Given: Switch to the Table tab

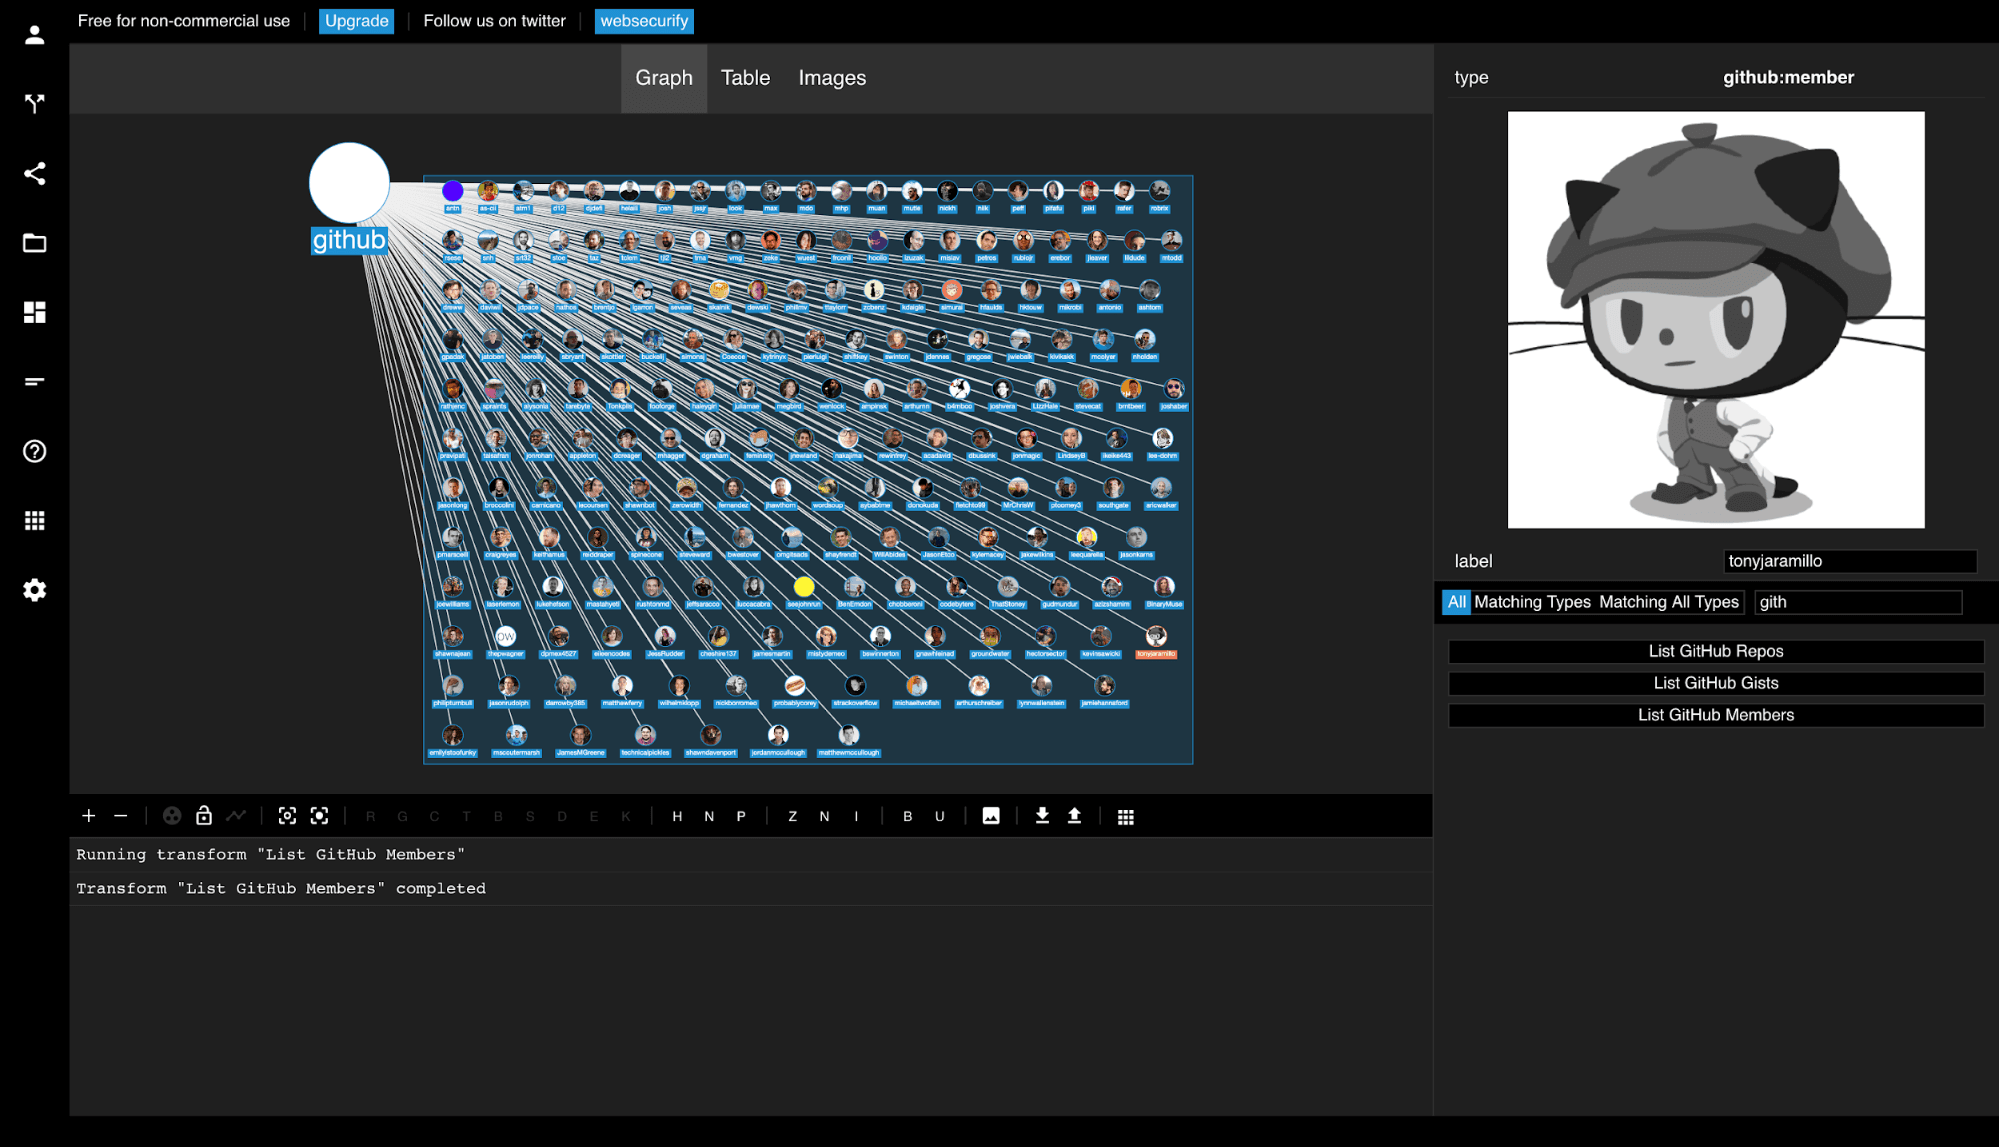Looking at the screenshot, I should coord(745,78).
